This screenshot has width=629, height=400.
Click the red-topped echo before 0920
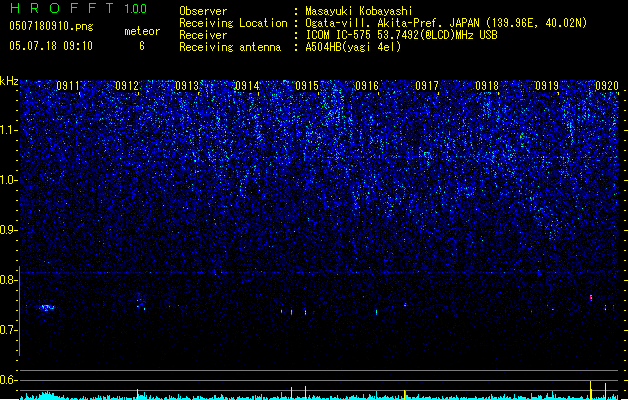tap(591, 297)
